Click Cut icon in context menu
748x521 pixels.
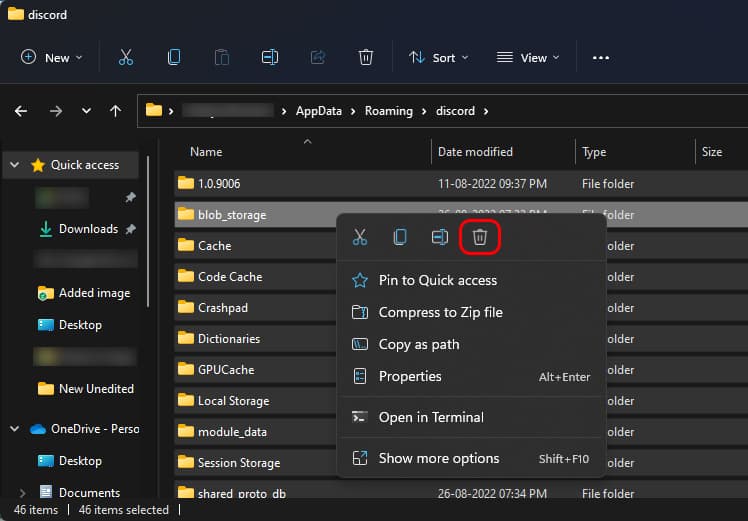[x=360, y=237]
